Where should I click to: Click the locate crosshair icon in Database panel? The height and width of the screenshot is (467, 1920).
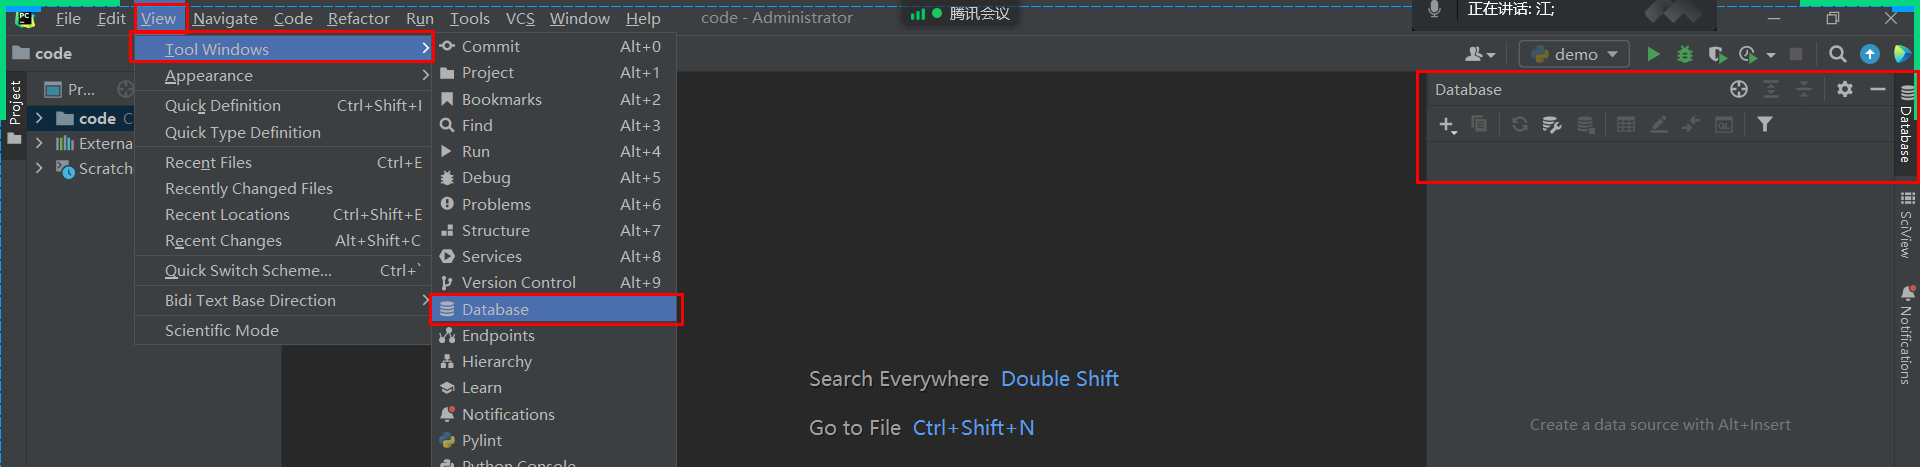pyautogui.click(x=1739, y=89)
